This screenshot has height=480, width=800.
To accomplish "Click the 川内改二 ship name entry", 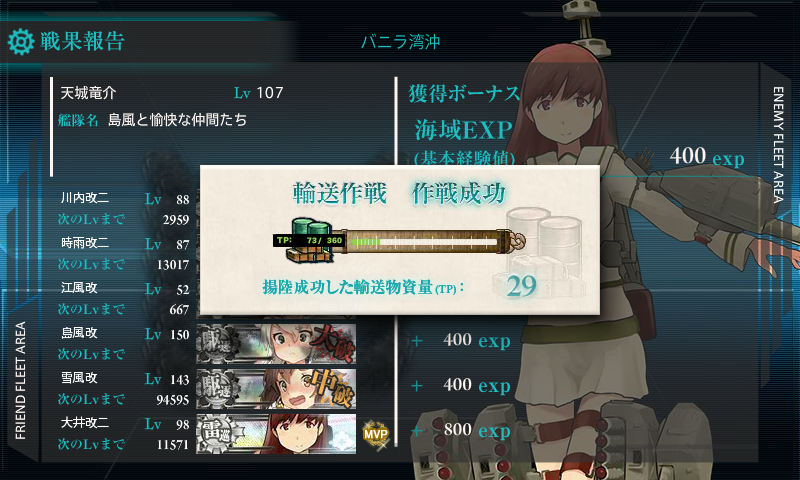I will point(85,198).
